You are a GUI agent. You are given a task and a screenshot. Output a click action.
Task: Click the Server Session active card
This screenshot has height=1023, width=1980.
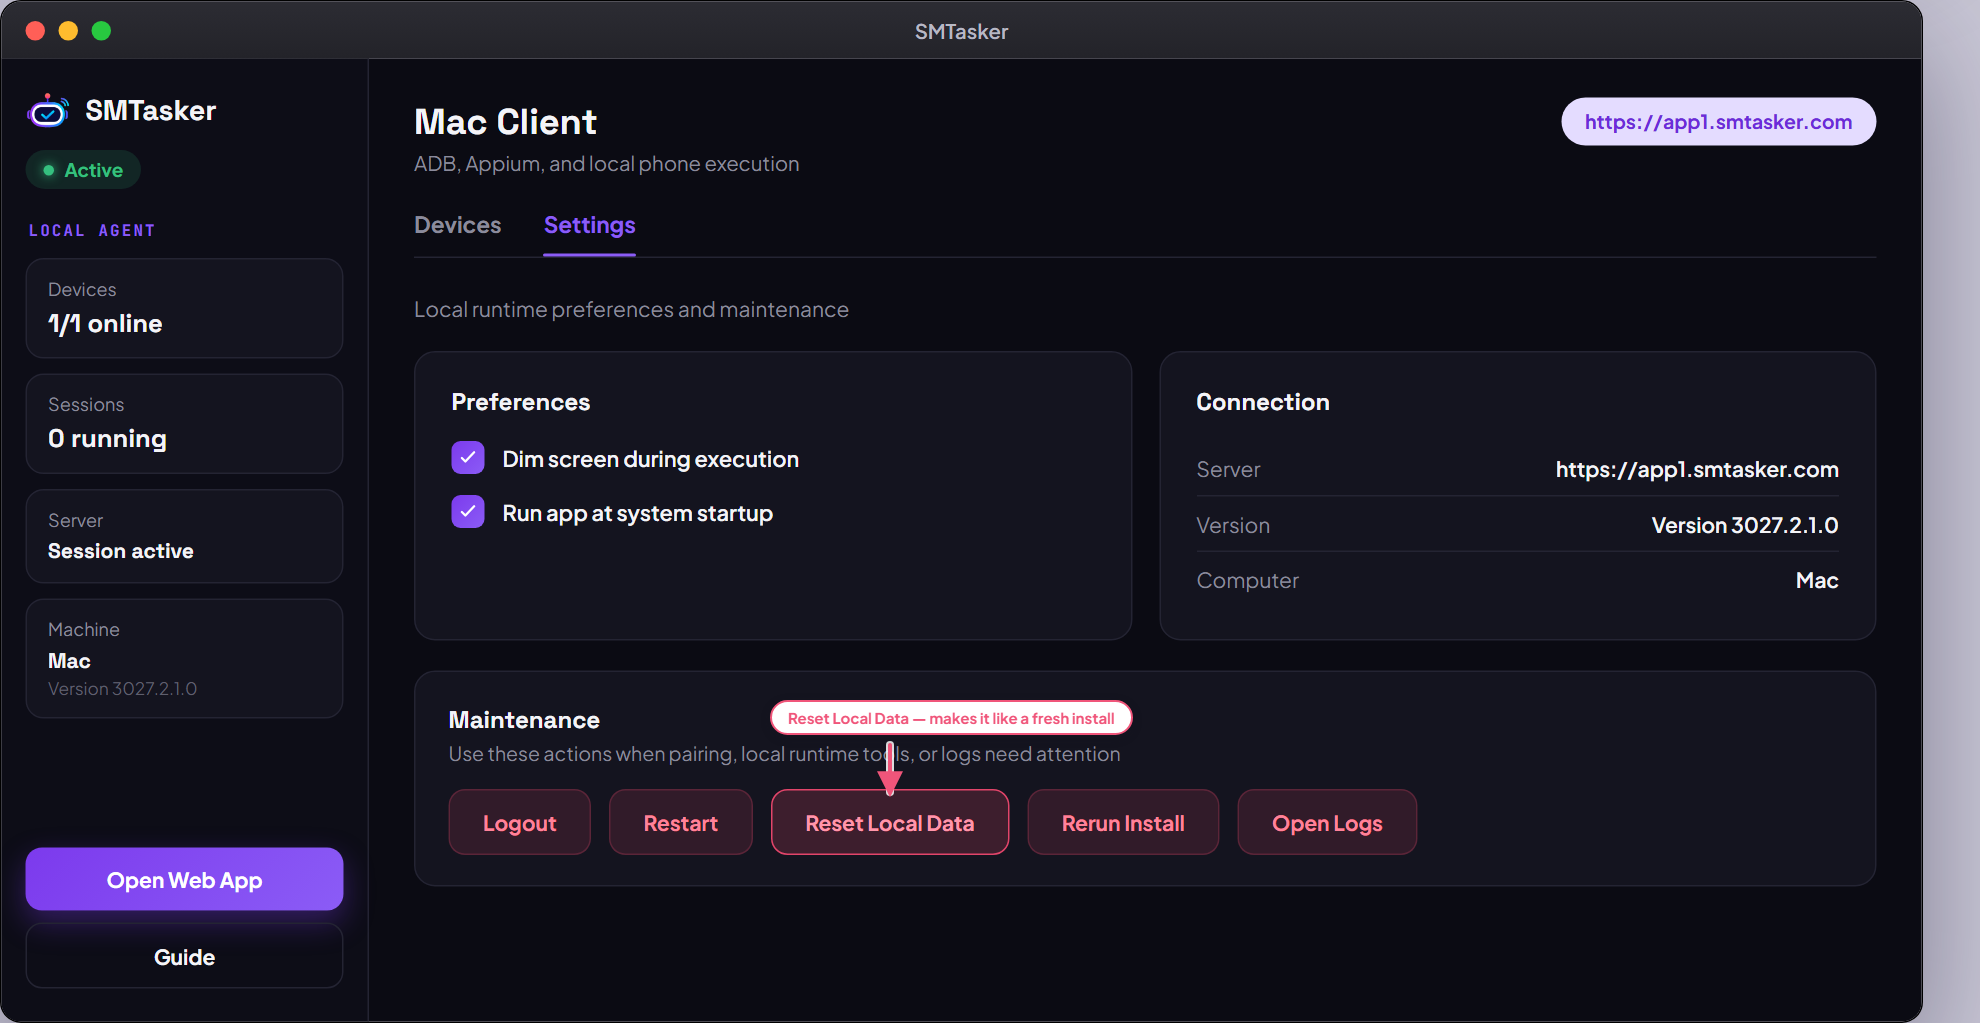coord(185,536)
